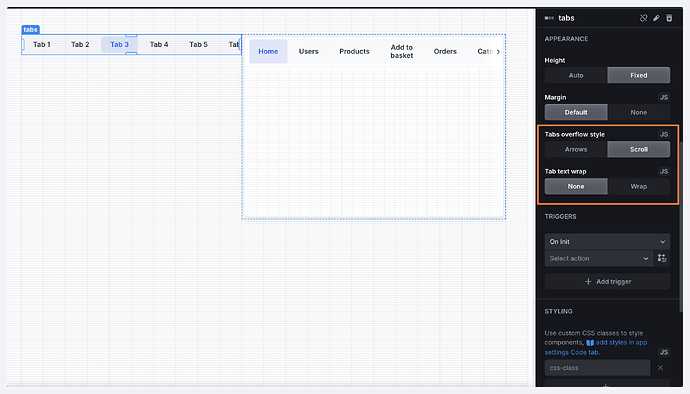The image size is (690, 394).
Task: Toggle JS mode for Tabs overflow style
Action: point(664,134)
